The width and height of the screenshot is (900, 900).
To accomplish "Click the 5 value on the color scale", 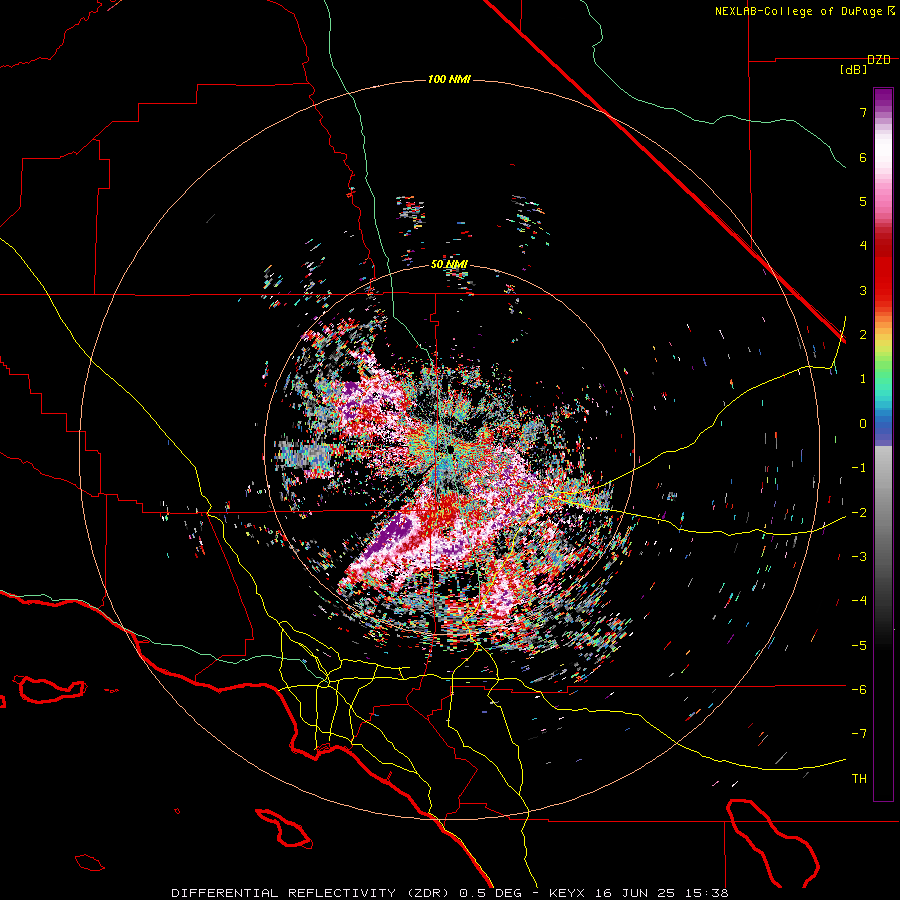I will pos(863,201).
